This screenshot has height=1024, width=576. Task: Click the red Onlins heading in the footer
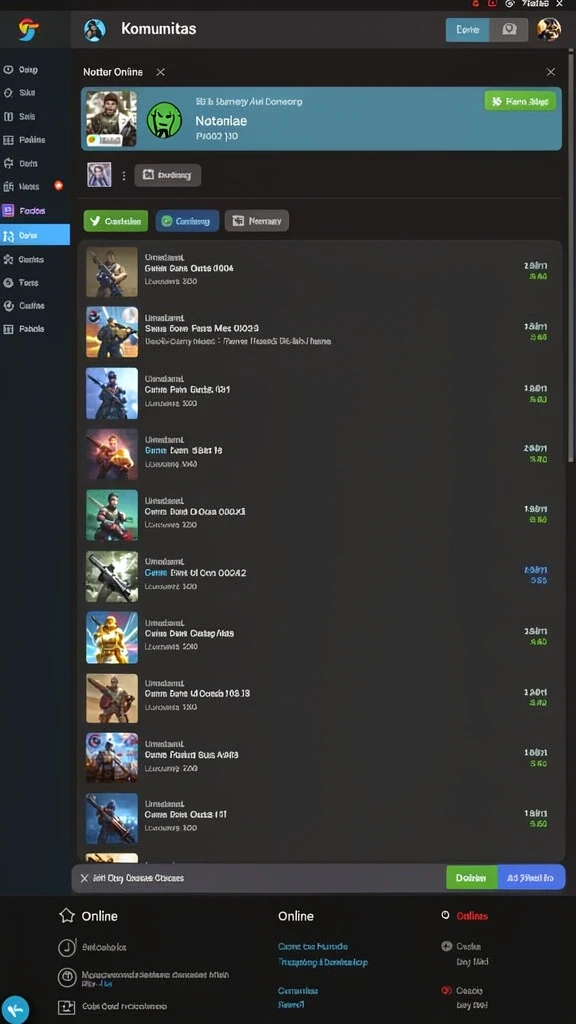[472, 916]
